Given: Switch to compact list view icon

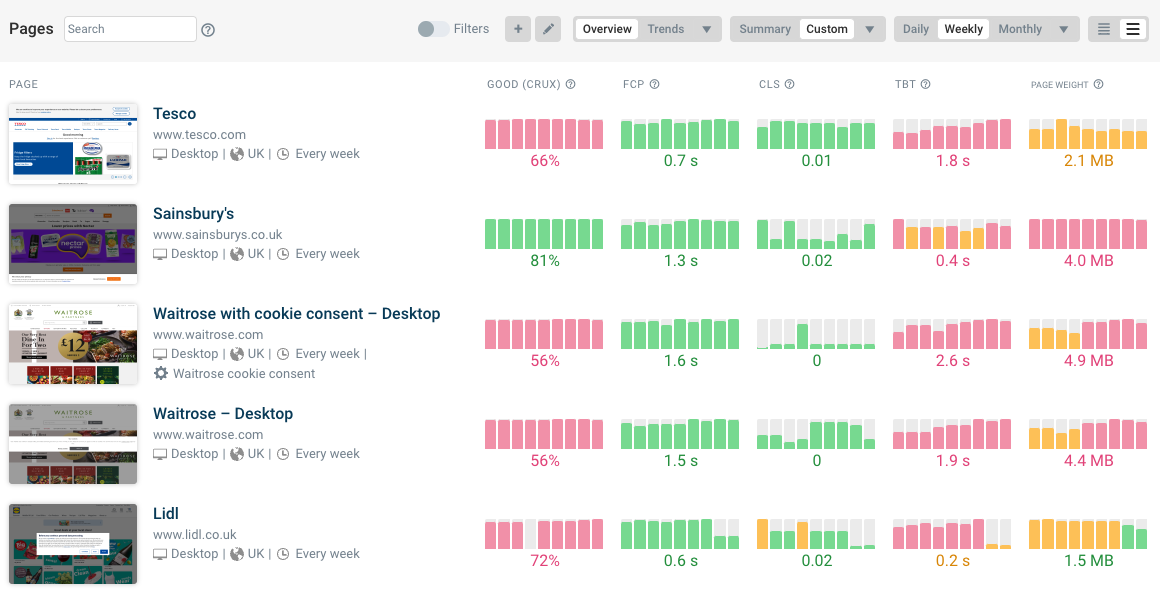Looking at the screenshot, I should (1104, 29).
